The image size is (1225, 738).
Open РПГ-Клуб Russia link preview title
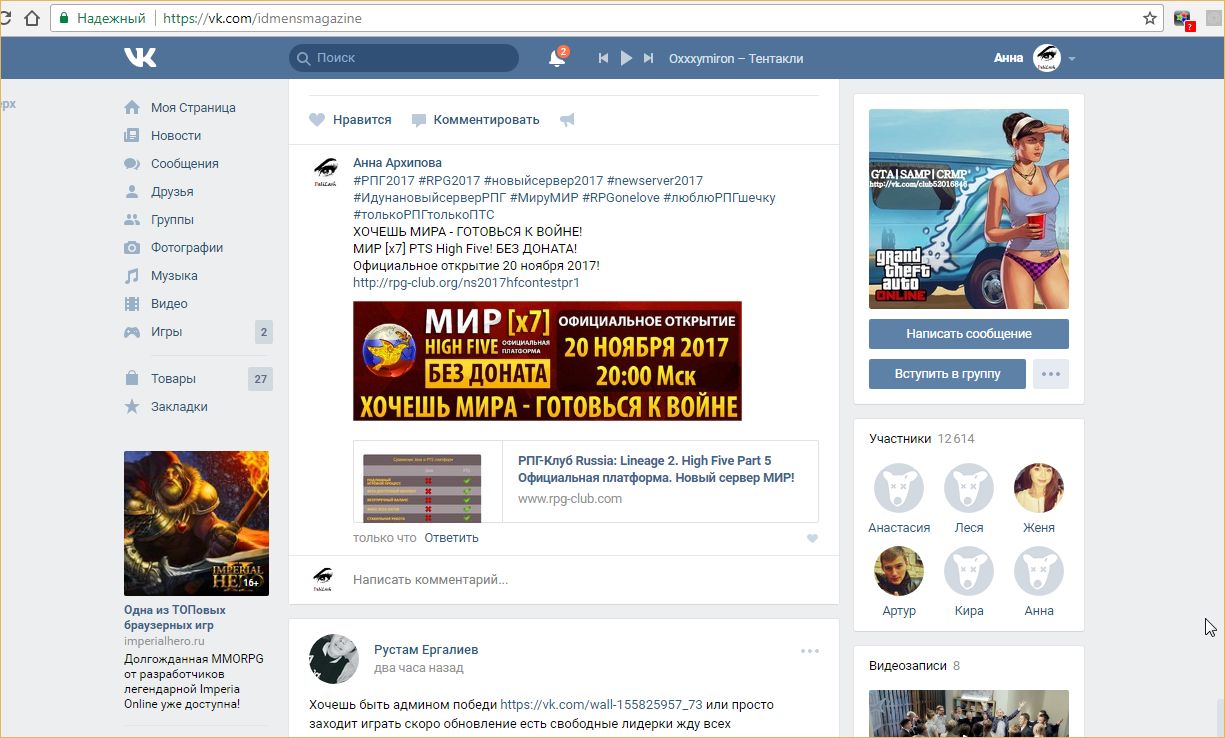[x=656, y=469]
